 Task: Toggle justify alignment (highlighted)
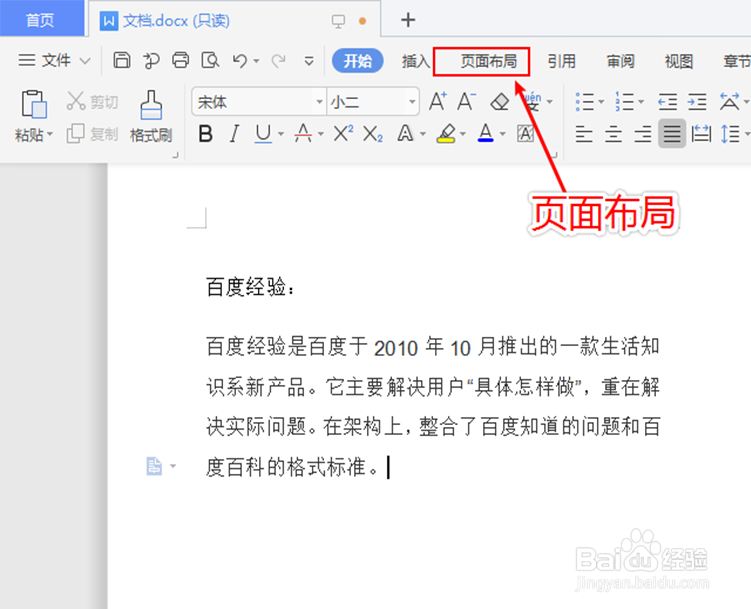point(672,134)
